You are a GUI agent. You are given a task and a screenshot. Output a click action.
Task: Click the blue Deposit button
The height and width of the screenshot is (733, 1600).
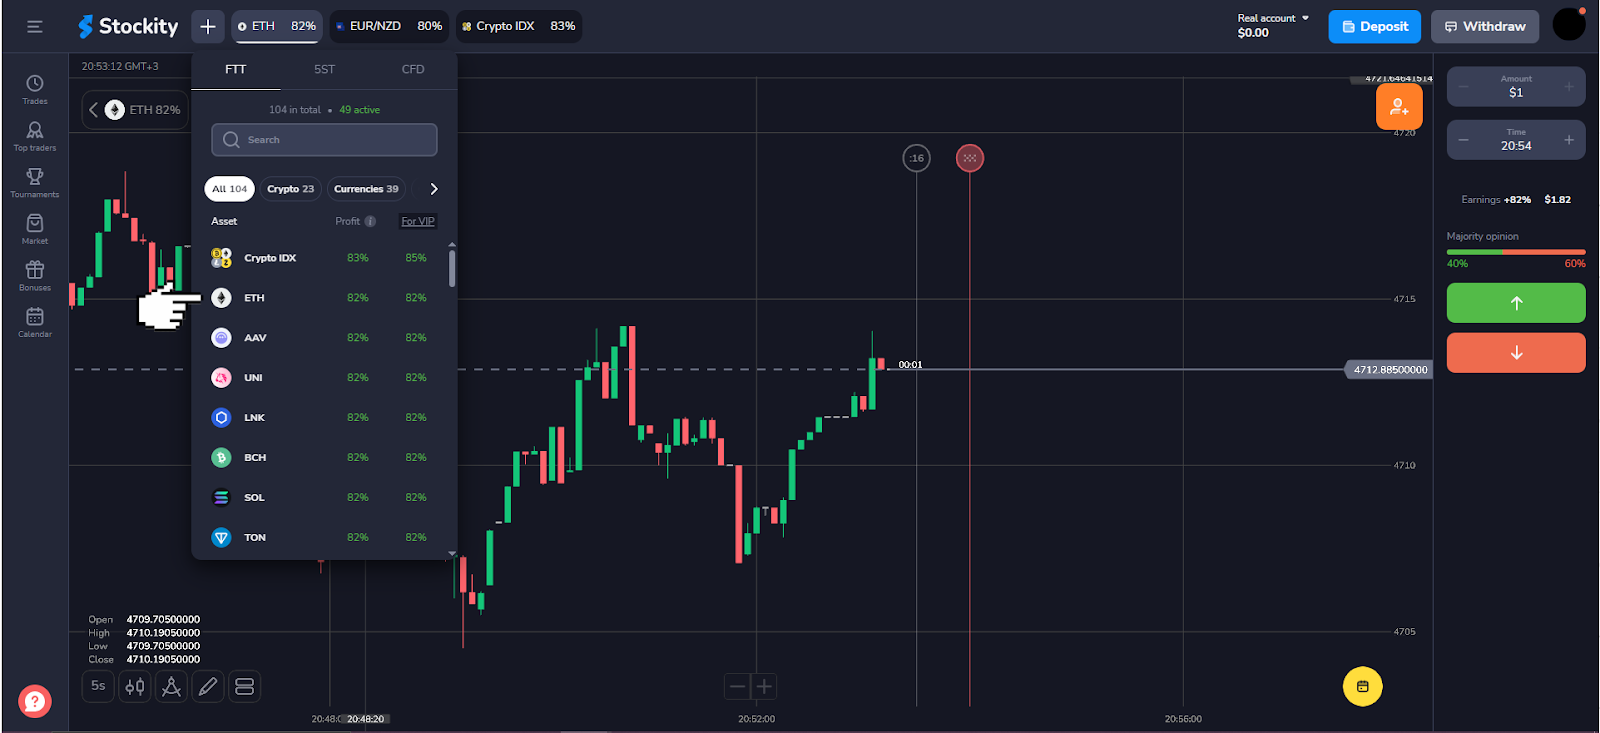(x=1374, y=27)
